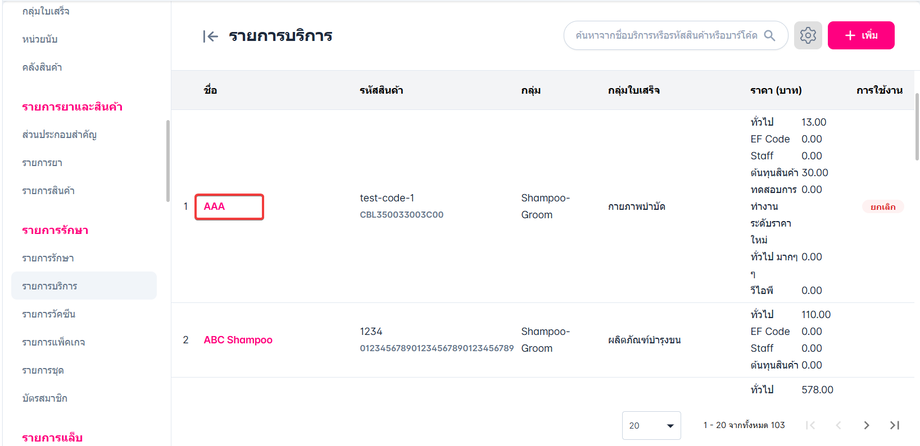The image size is (920, 446).
Task: Click the ยกเลิก status badge
Action: (882, 206)
